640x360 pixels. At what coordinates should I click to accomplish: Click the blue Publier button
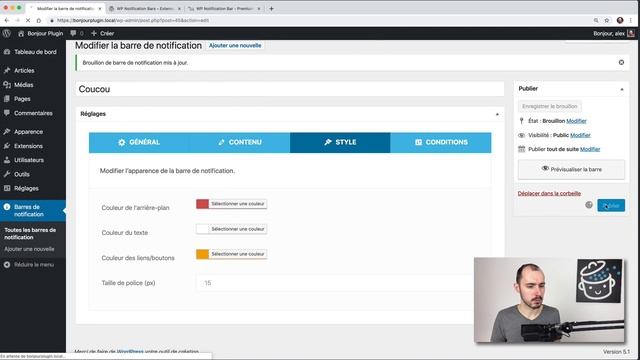[x=611, y=205]
